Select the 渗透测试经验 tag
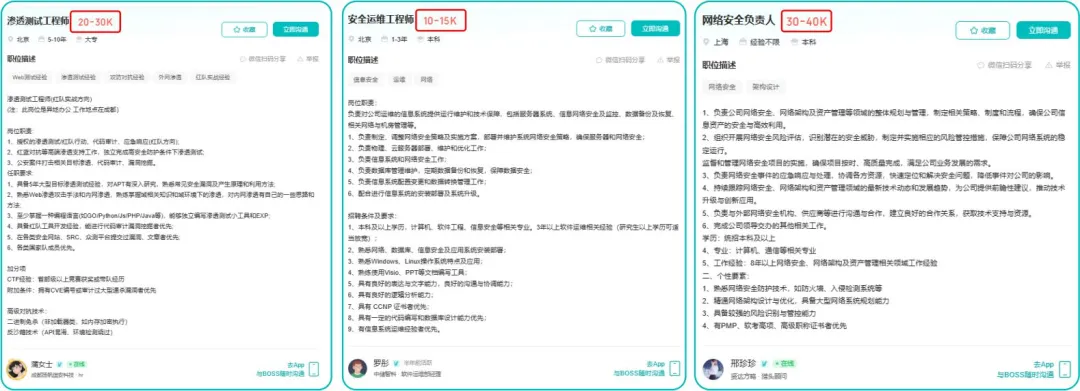1080x391 pixels. 79,78
